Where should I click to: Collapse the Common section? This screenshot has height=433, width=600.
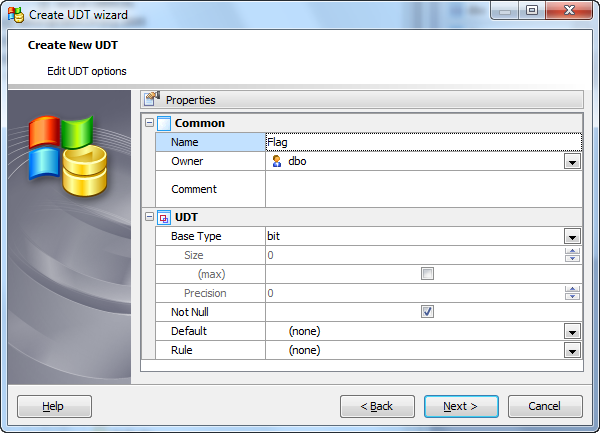(x=150, y=123)
